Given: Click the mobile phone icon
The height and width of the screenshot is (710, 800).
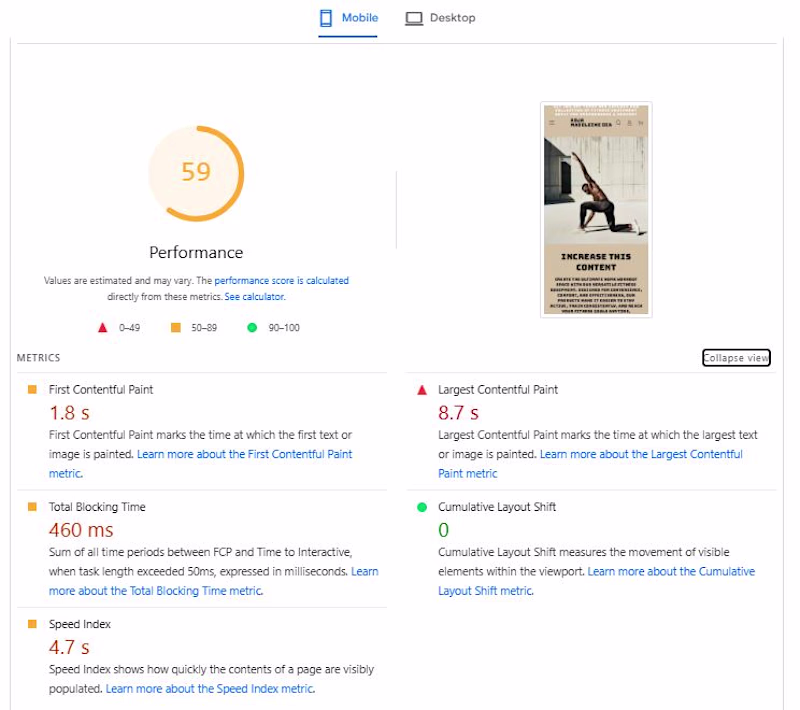Looking at the screenshot, I should coord(326,18).
